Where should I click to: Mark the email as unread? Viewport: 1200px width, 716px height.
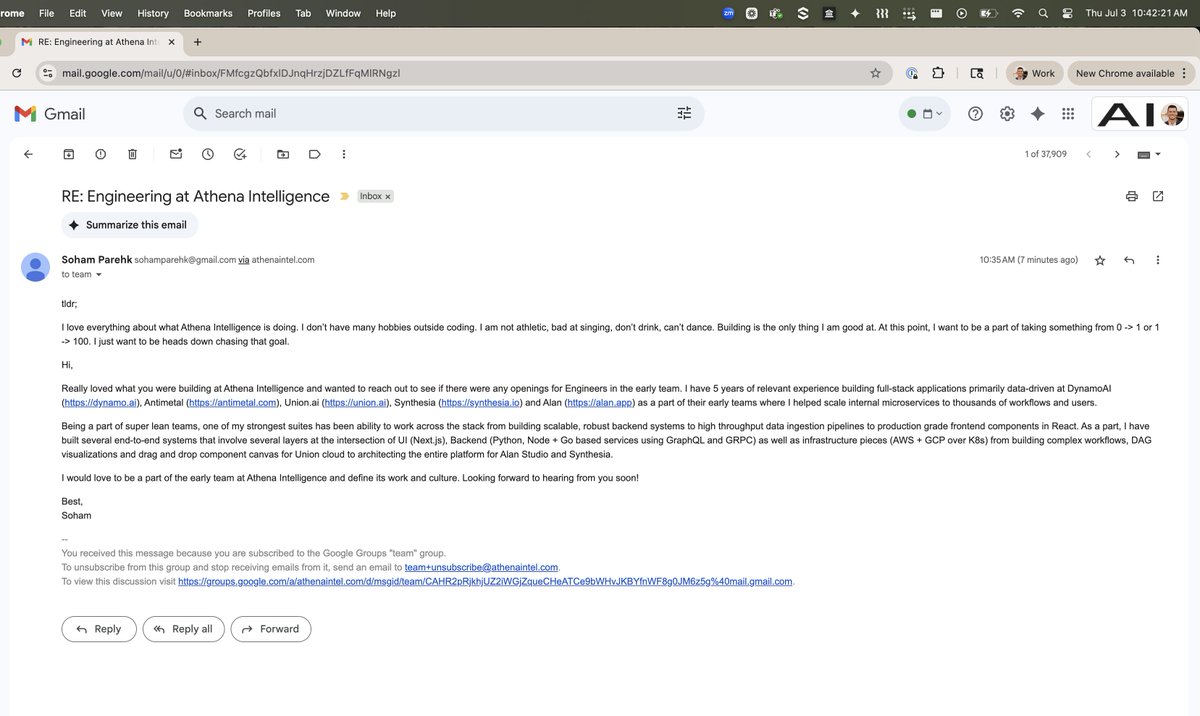coord(176,154)
